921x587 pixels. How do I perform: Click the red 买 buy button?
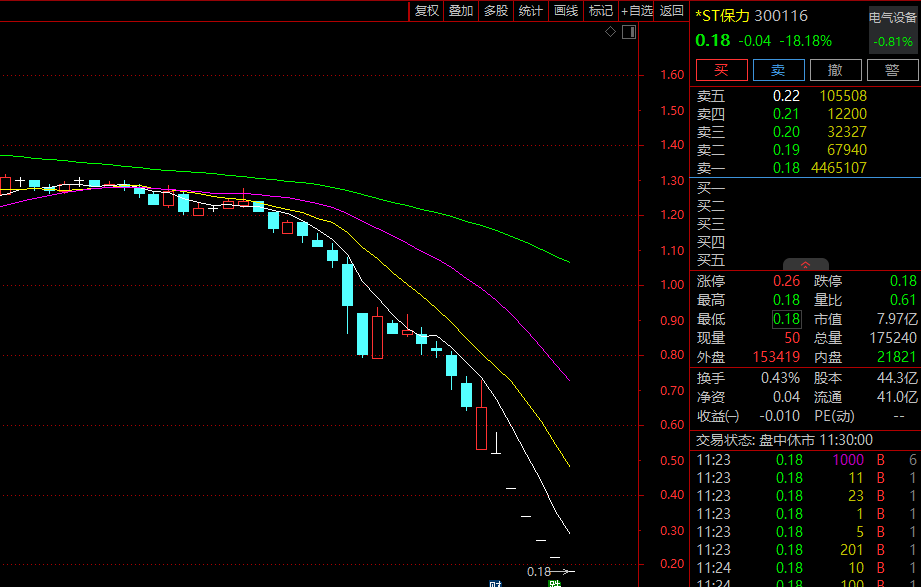(x=721, y=70)
